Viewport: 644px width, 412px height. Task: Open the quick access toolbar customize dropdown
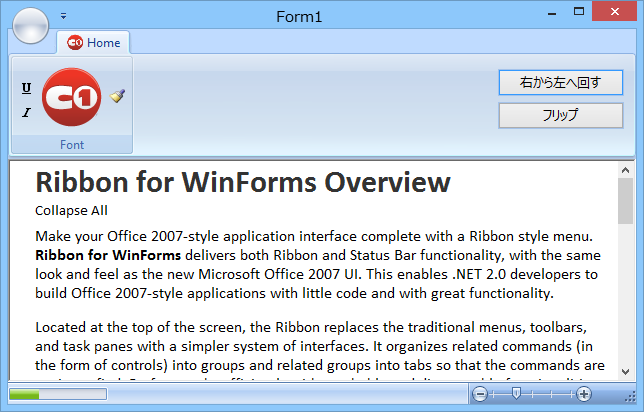coord(63,16)
